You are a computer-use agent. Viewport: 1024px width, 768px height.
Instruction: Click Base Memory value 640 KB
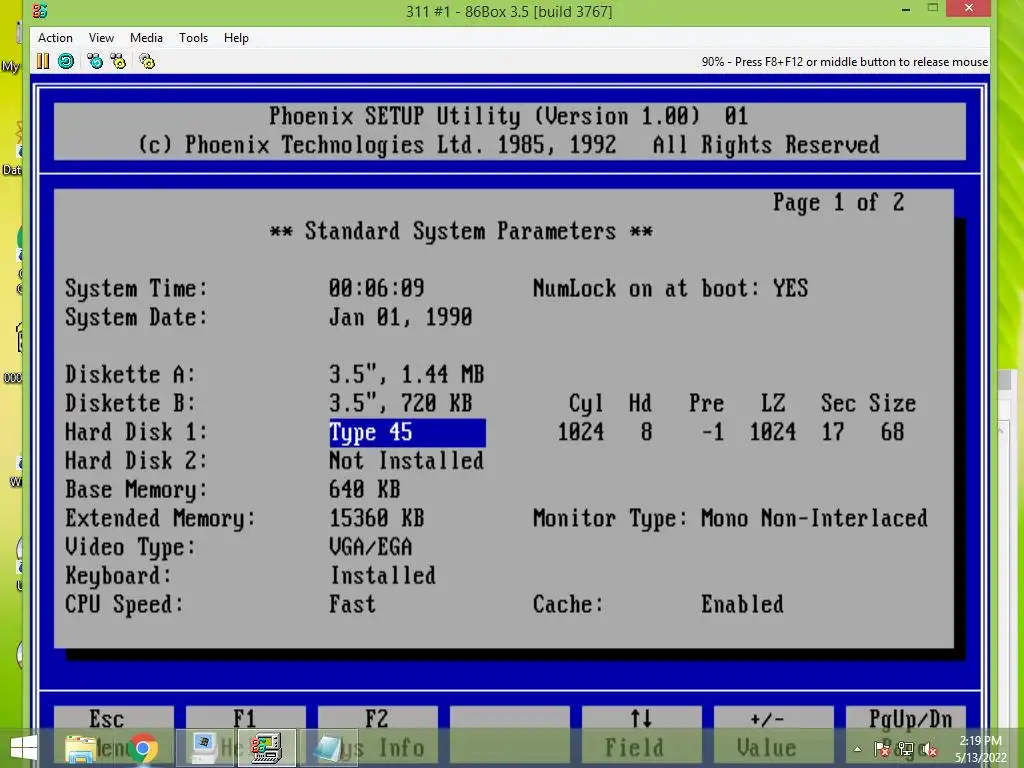click(364, 490)
